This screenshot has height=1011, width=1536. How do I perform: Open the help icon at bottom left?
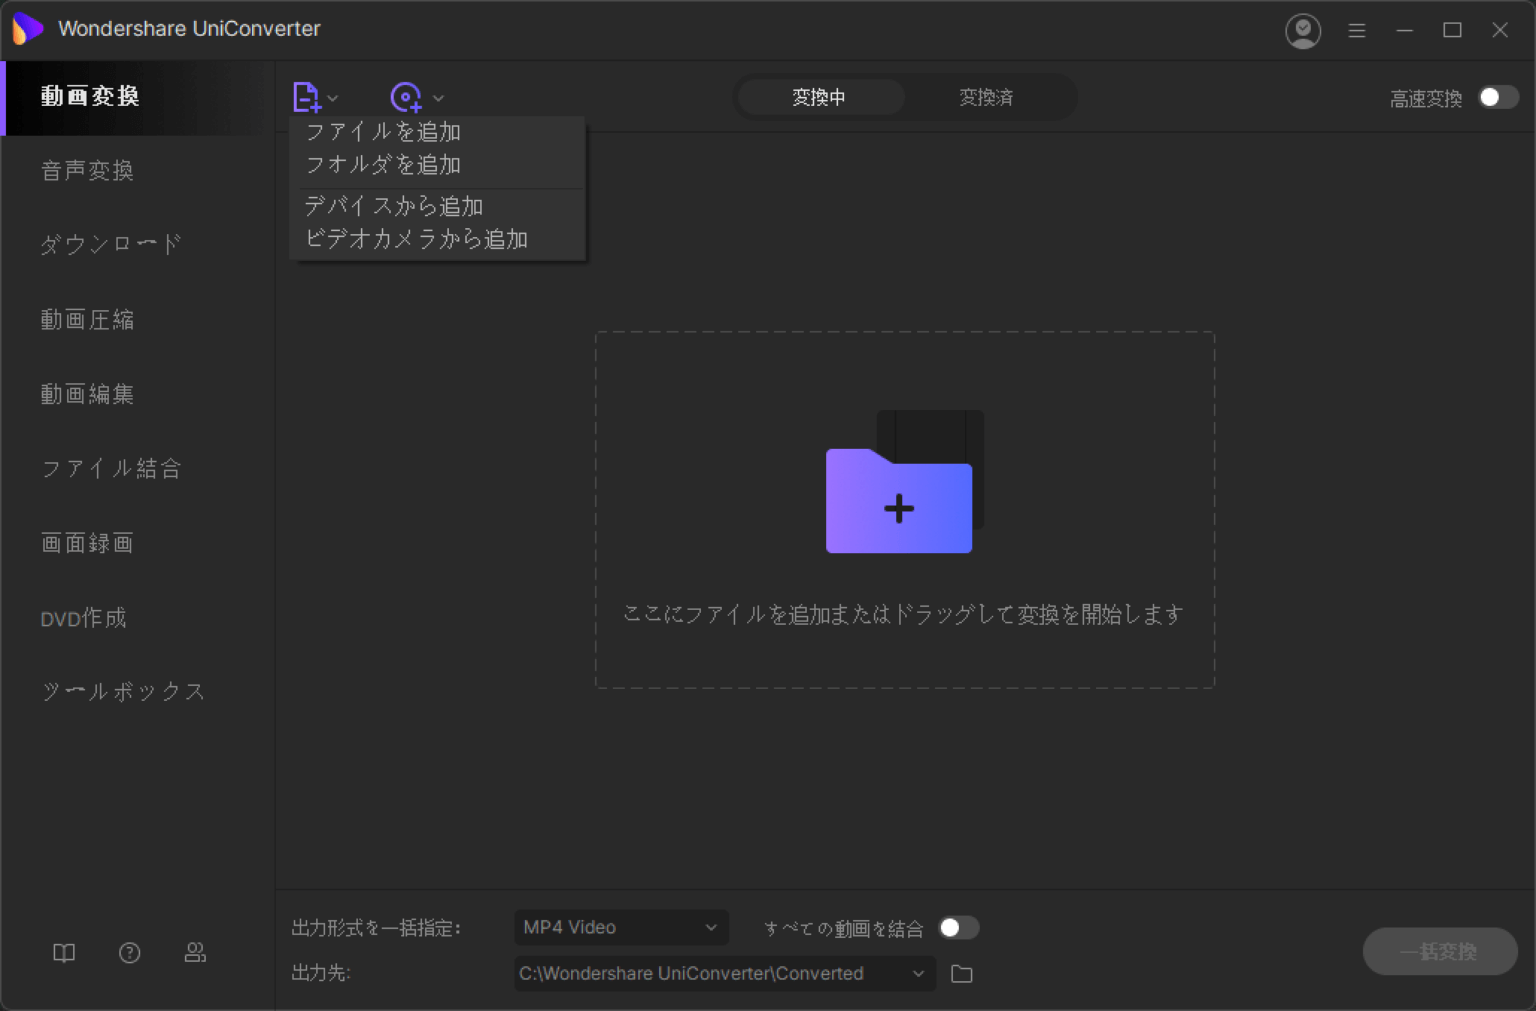[x=129, y=952]
